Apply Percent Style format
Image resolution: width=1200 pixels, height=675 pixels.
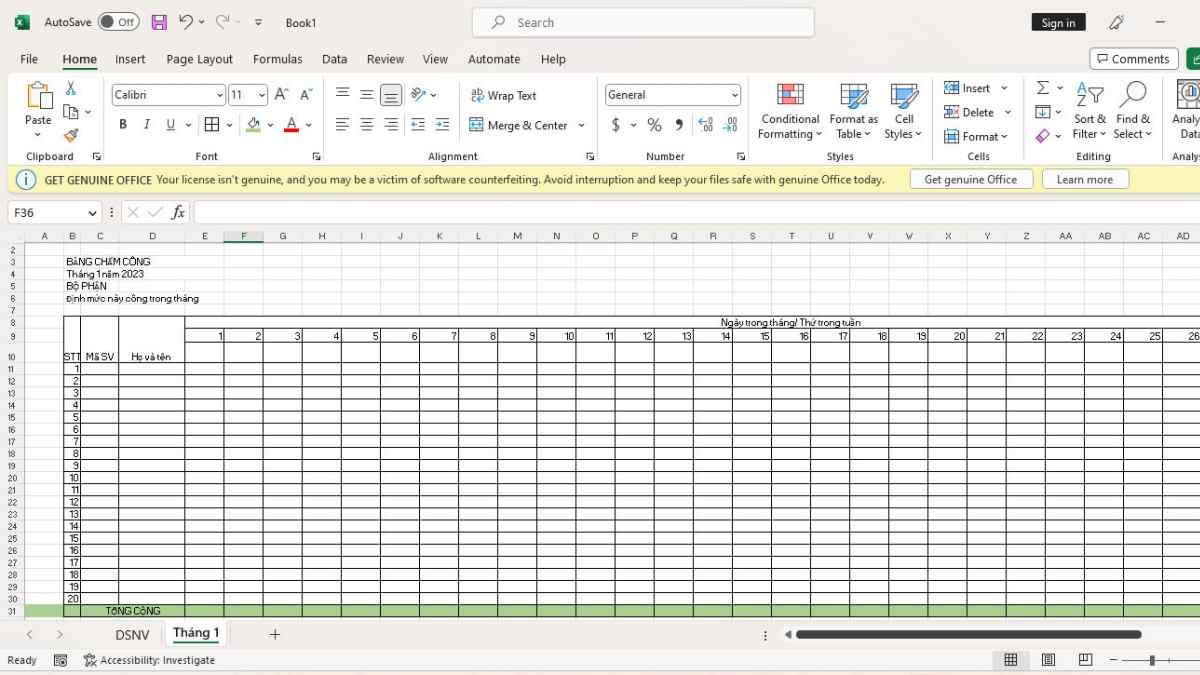point(654,125)
